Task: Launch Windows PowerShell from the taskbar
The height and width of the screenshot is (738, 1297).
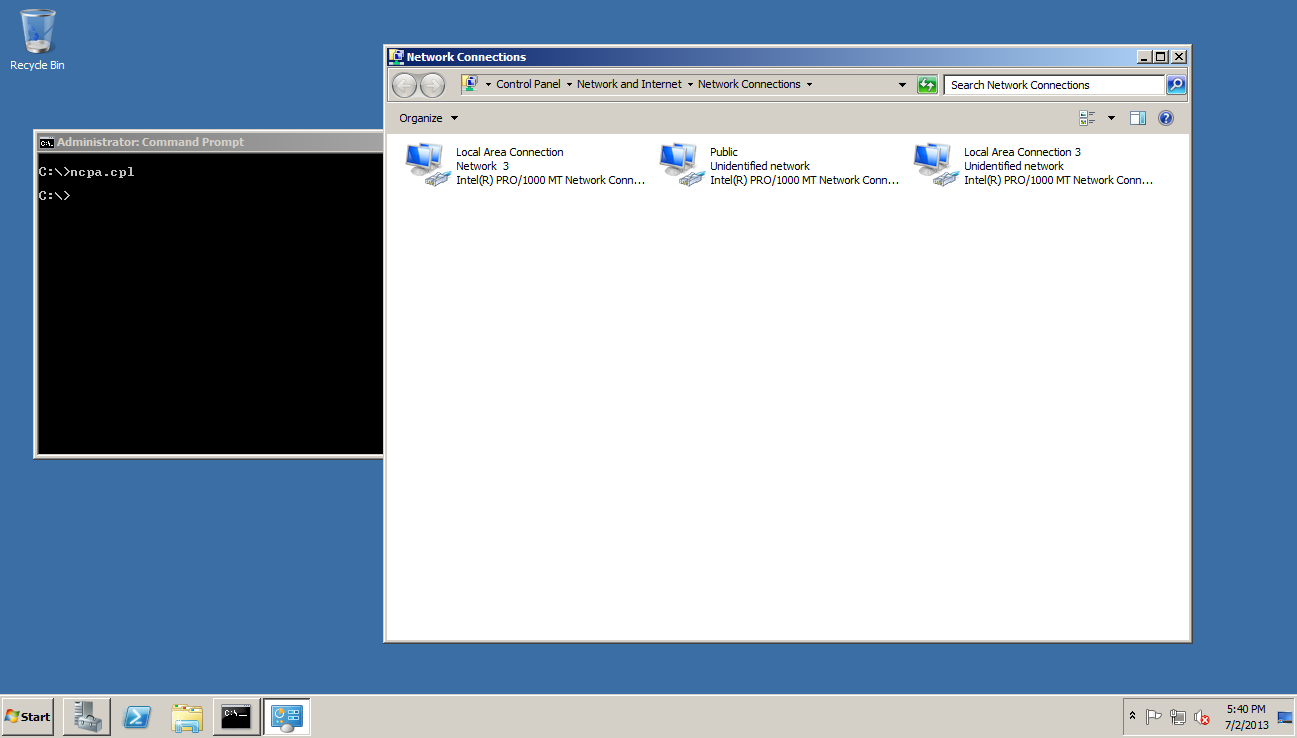Action: click(x=137, y=716)
